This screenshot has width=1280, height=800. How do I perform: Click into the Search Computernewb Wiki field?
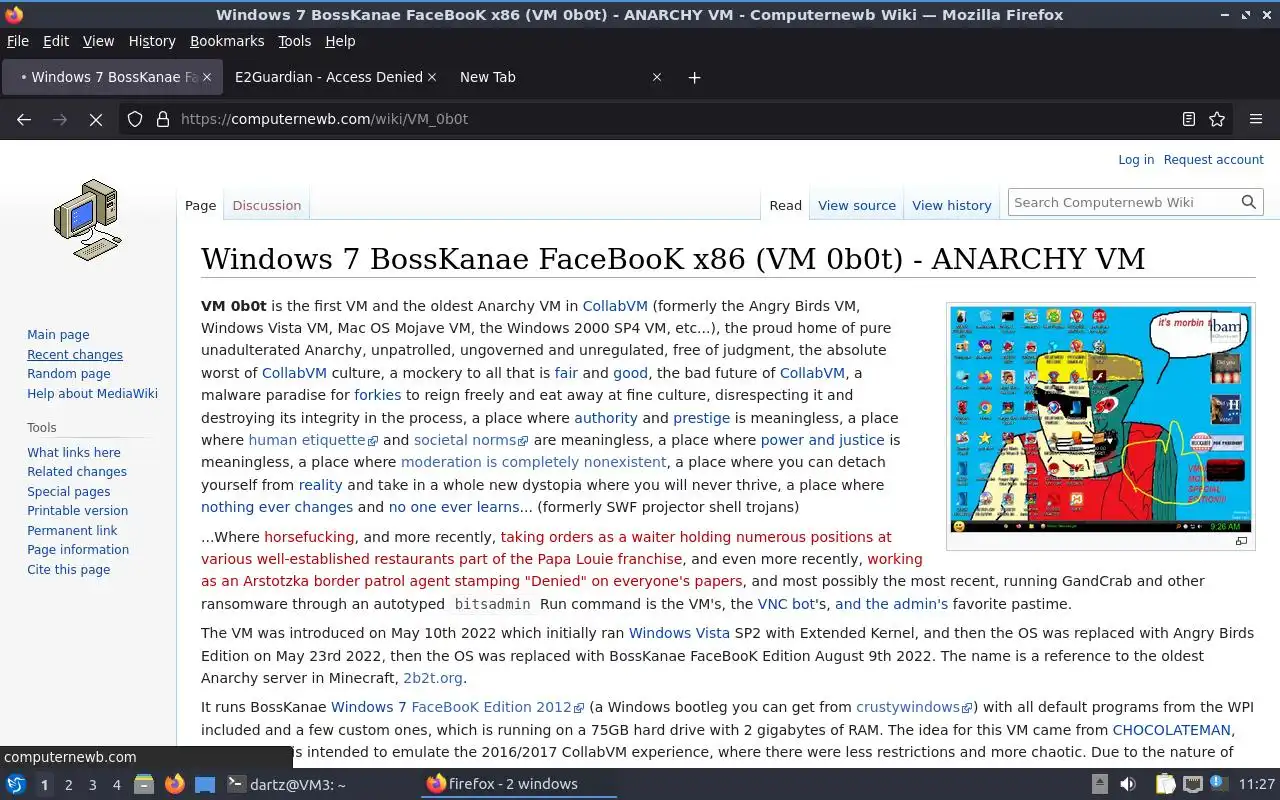[1123, 202]
